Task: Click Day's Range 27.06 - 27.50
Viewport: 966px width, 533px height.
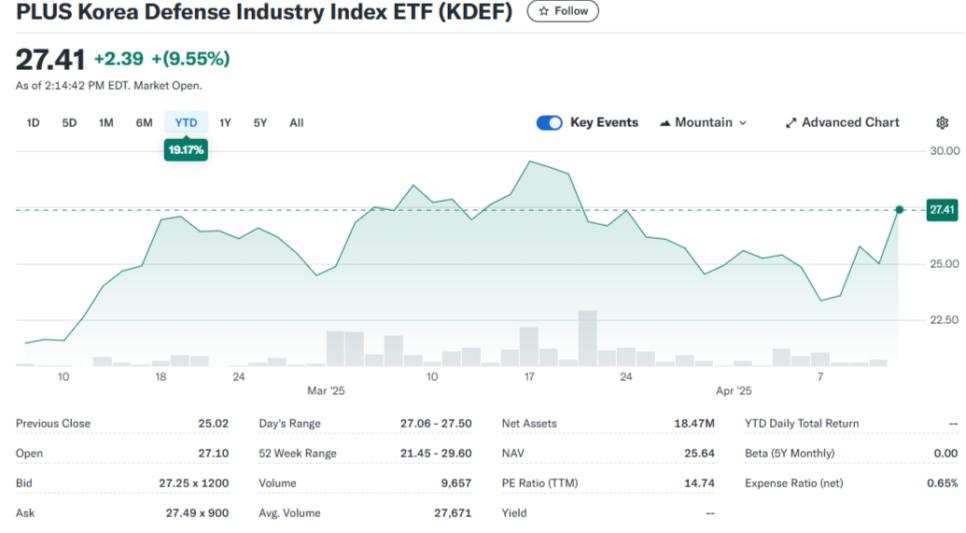Action: click(436, 423)
